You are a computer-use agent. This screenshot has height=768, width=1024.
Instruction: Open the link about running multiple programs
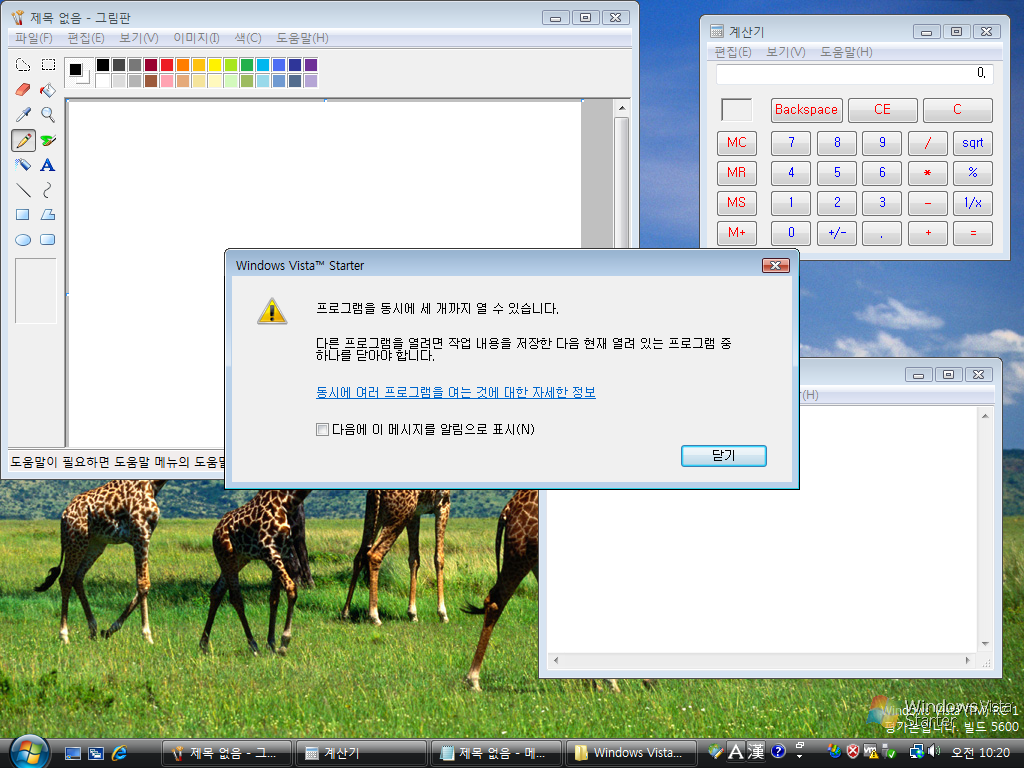pos(456,392)
